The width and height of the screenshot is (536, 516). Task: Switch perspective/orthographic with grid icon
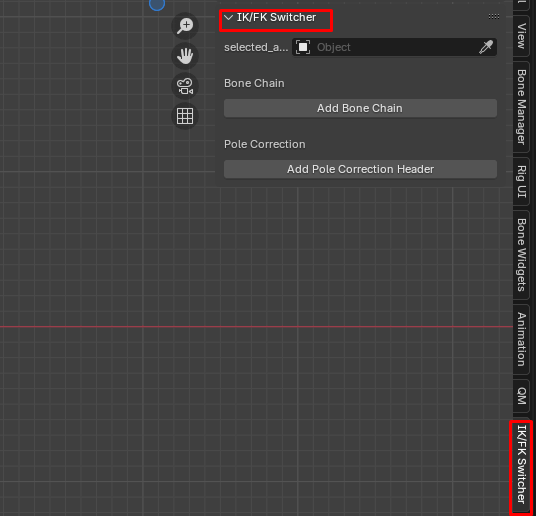pos(185,116)
